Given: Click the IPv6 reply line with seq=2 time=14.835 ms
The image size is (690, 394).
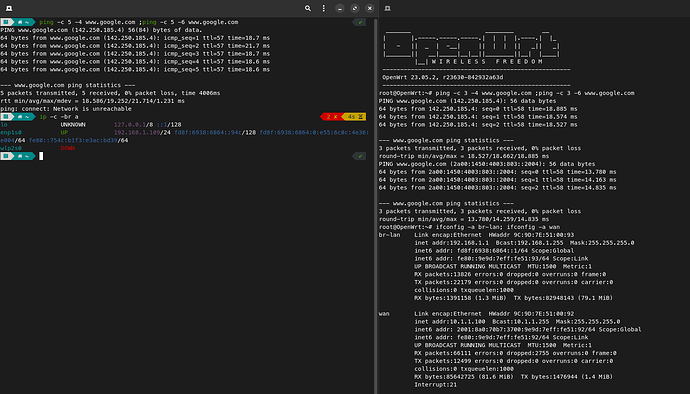Looking at the screenshot, I should 497,188.
